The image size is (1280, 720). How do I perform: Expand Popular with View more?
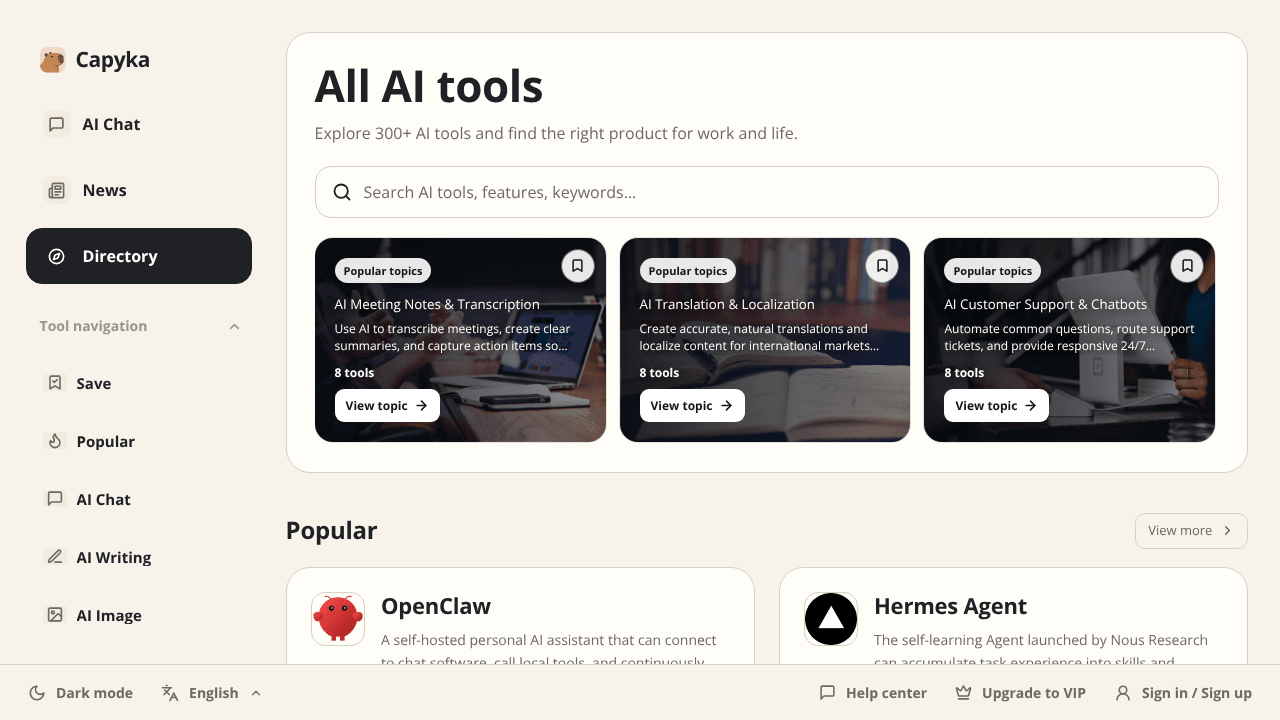point(1191,531)
